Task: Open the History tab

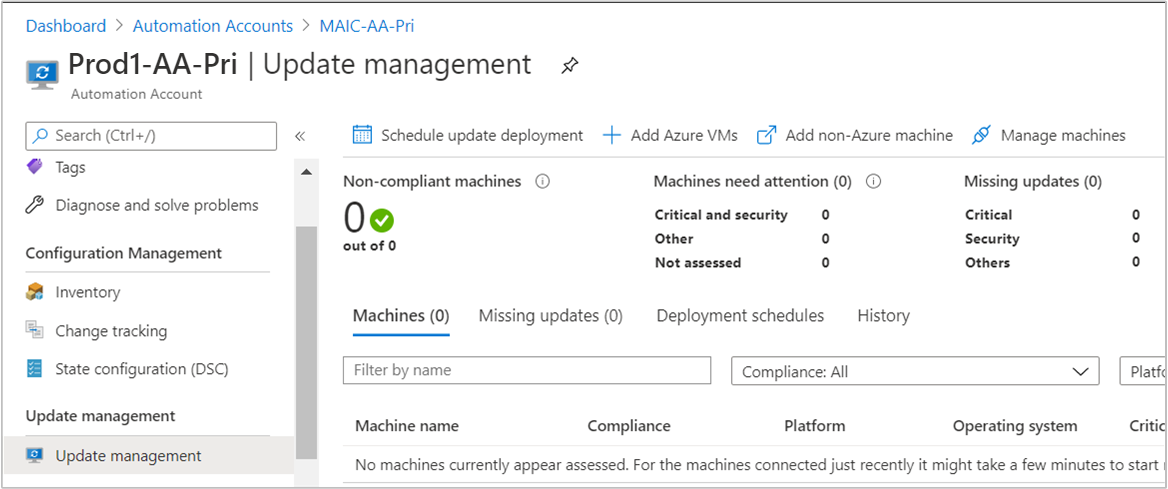Action: pyautogui.click(x=883, y=316)
